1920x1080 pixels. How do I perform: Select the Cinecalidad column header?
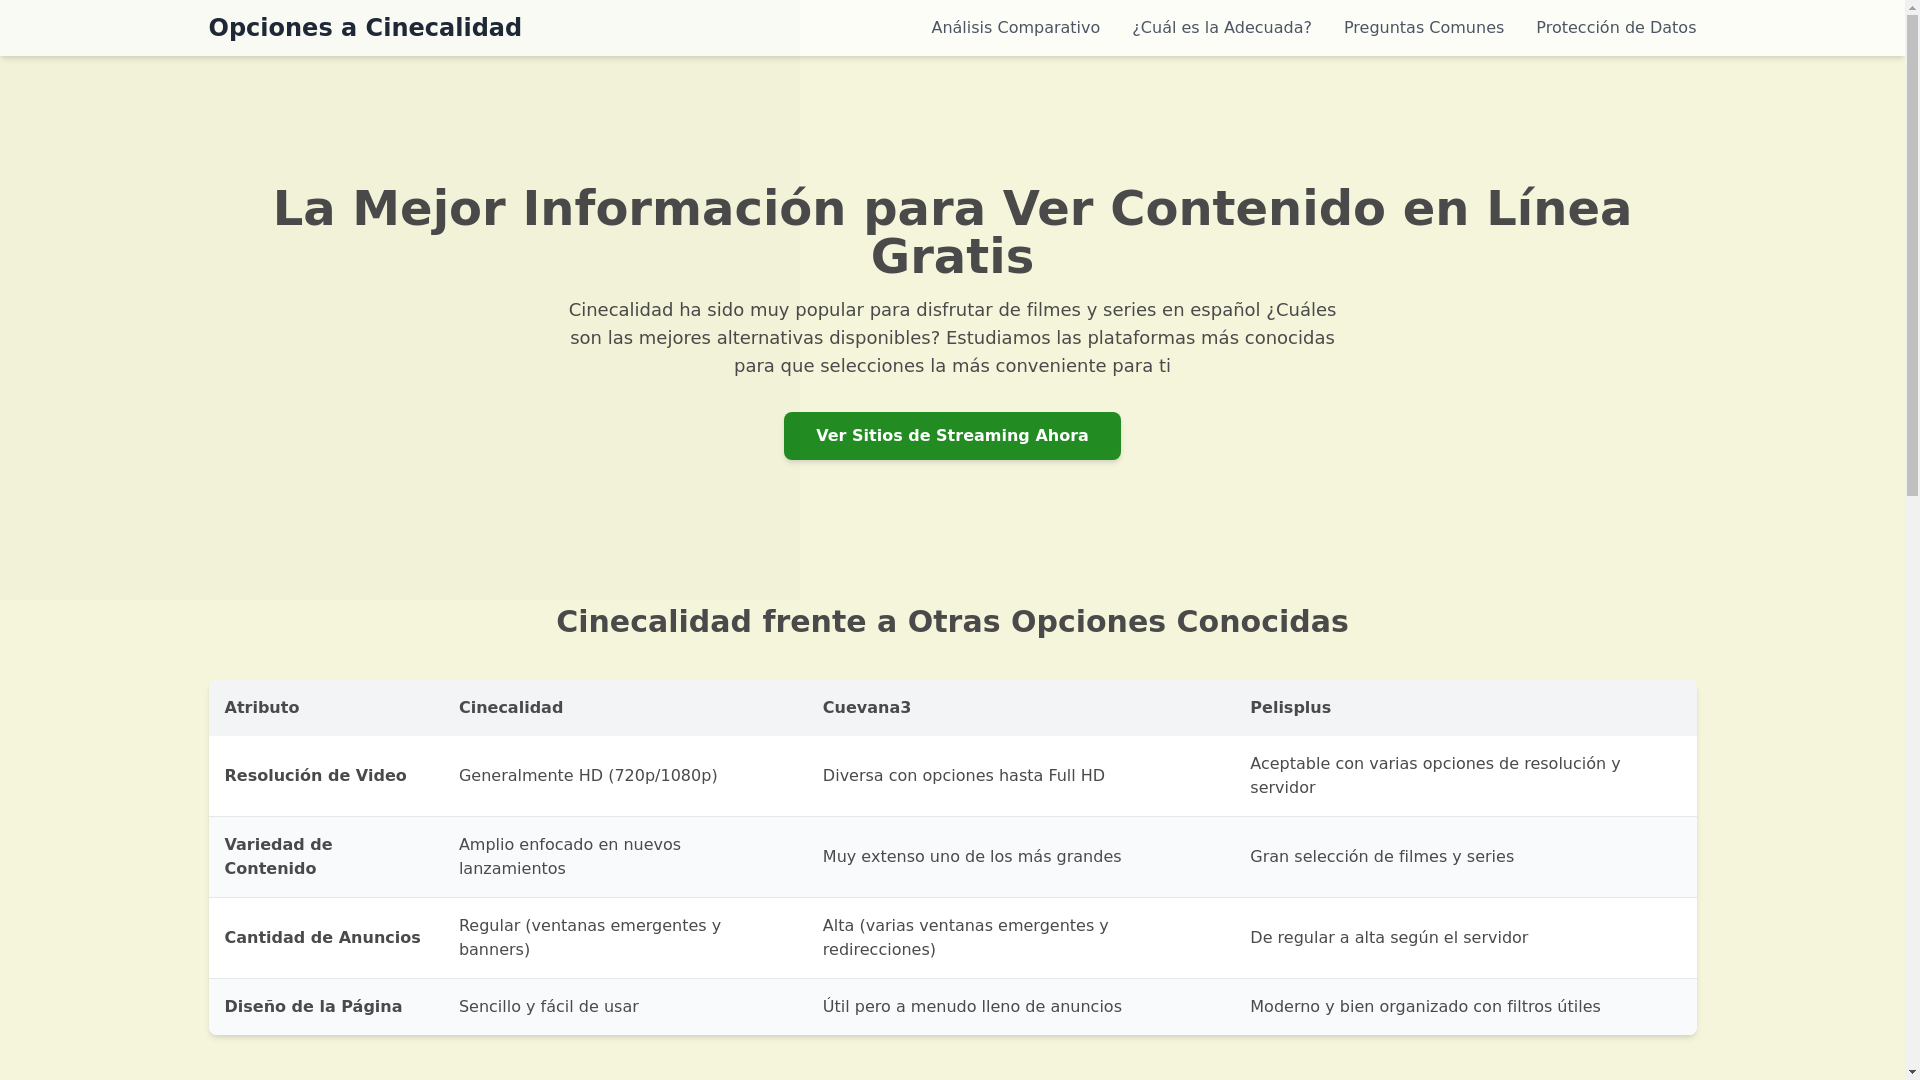click(x=625, y=708)
